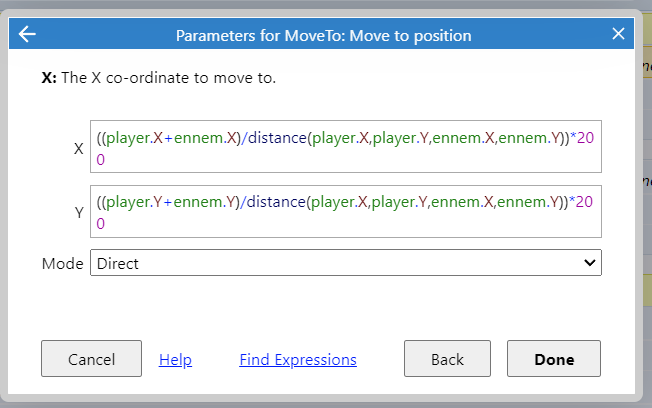Place cursor at wrapped 0 in X field

coord(100,160)
